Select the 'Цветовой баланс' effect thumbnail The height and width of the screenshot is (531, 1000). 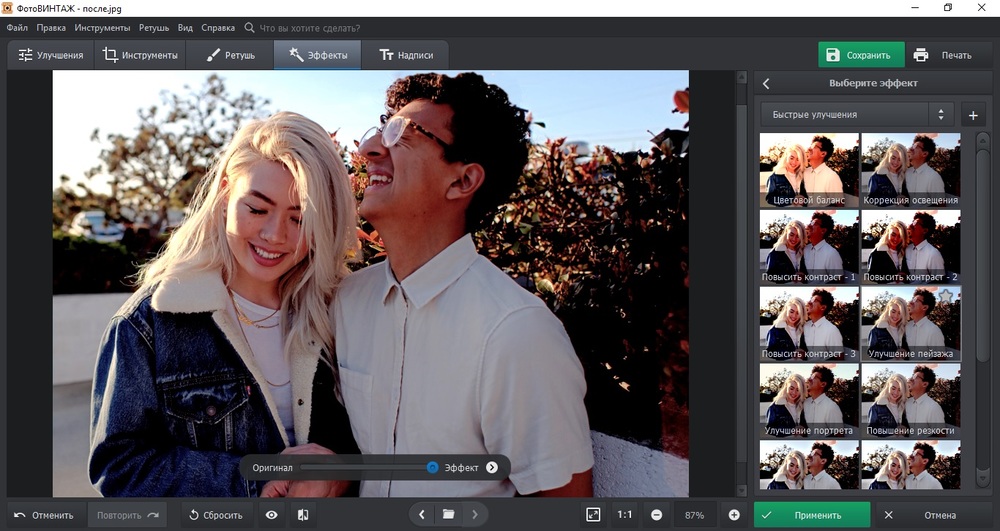809,170
